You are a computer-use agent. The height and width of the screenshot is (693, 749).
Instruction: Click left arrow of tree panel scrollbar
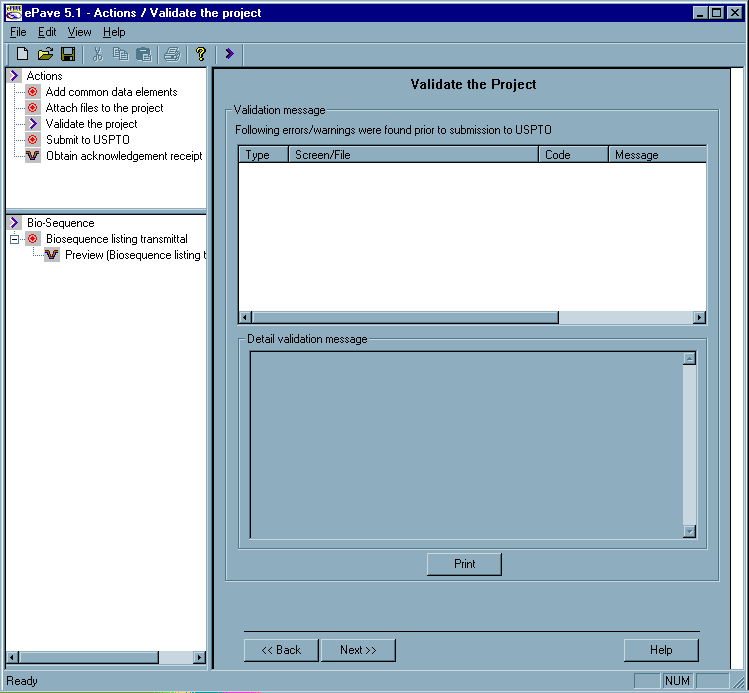click(12, 657)
